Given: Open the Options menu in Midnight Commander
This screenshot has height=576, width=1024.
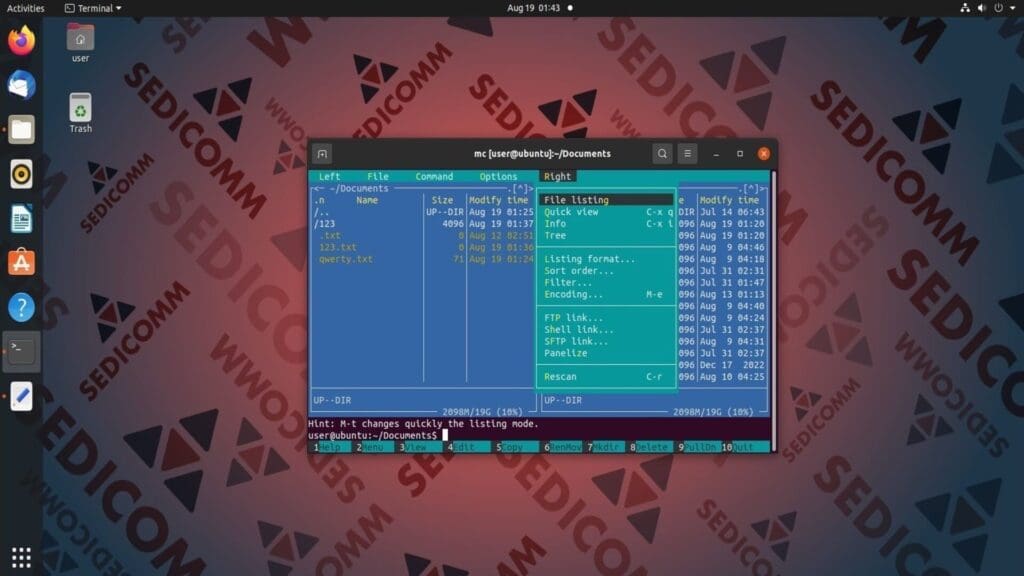Looking at the screenshot, I should (x=498, y=176).
